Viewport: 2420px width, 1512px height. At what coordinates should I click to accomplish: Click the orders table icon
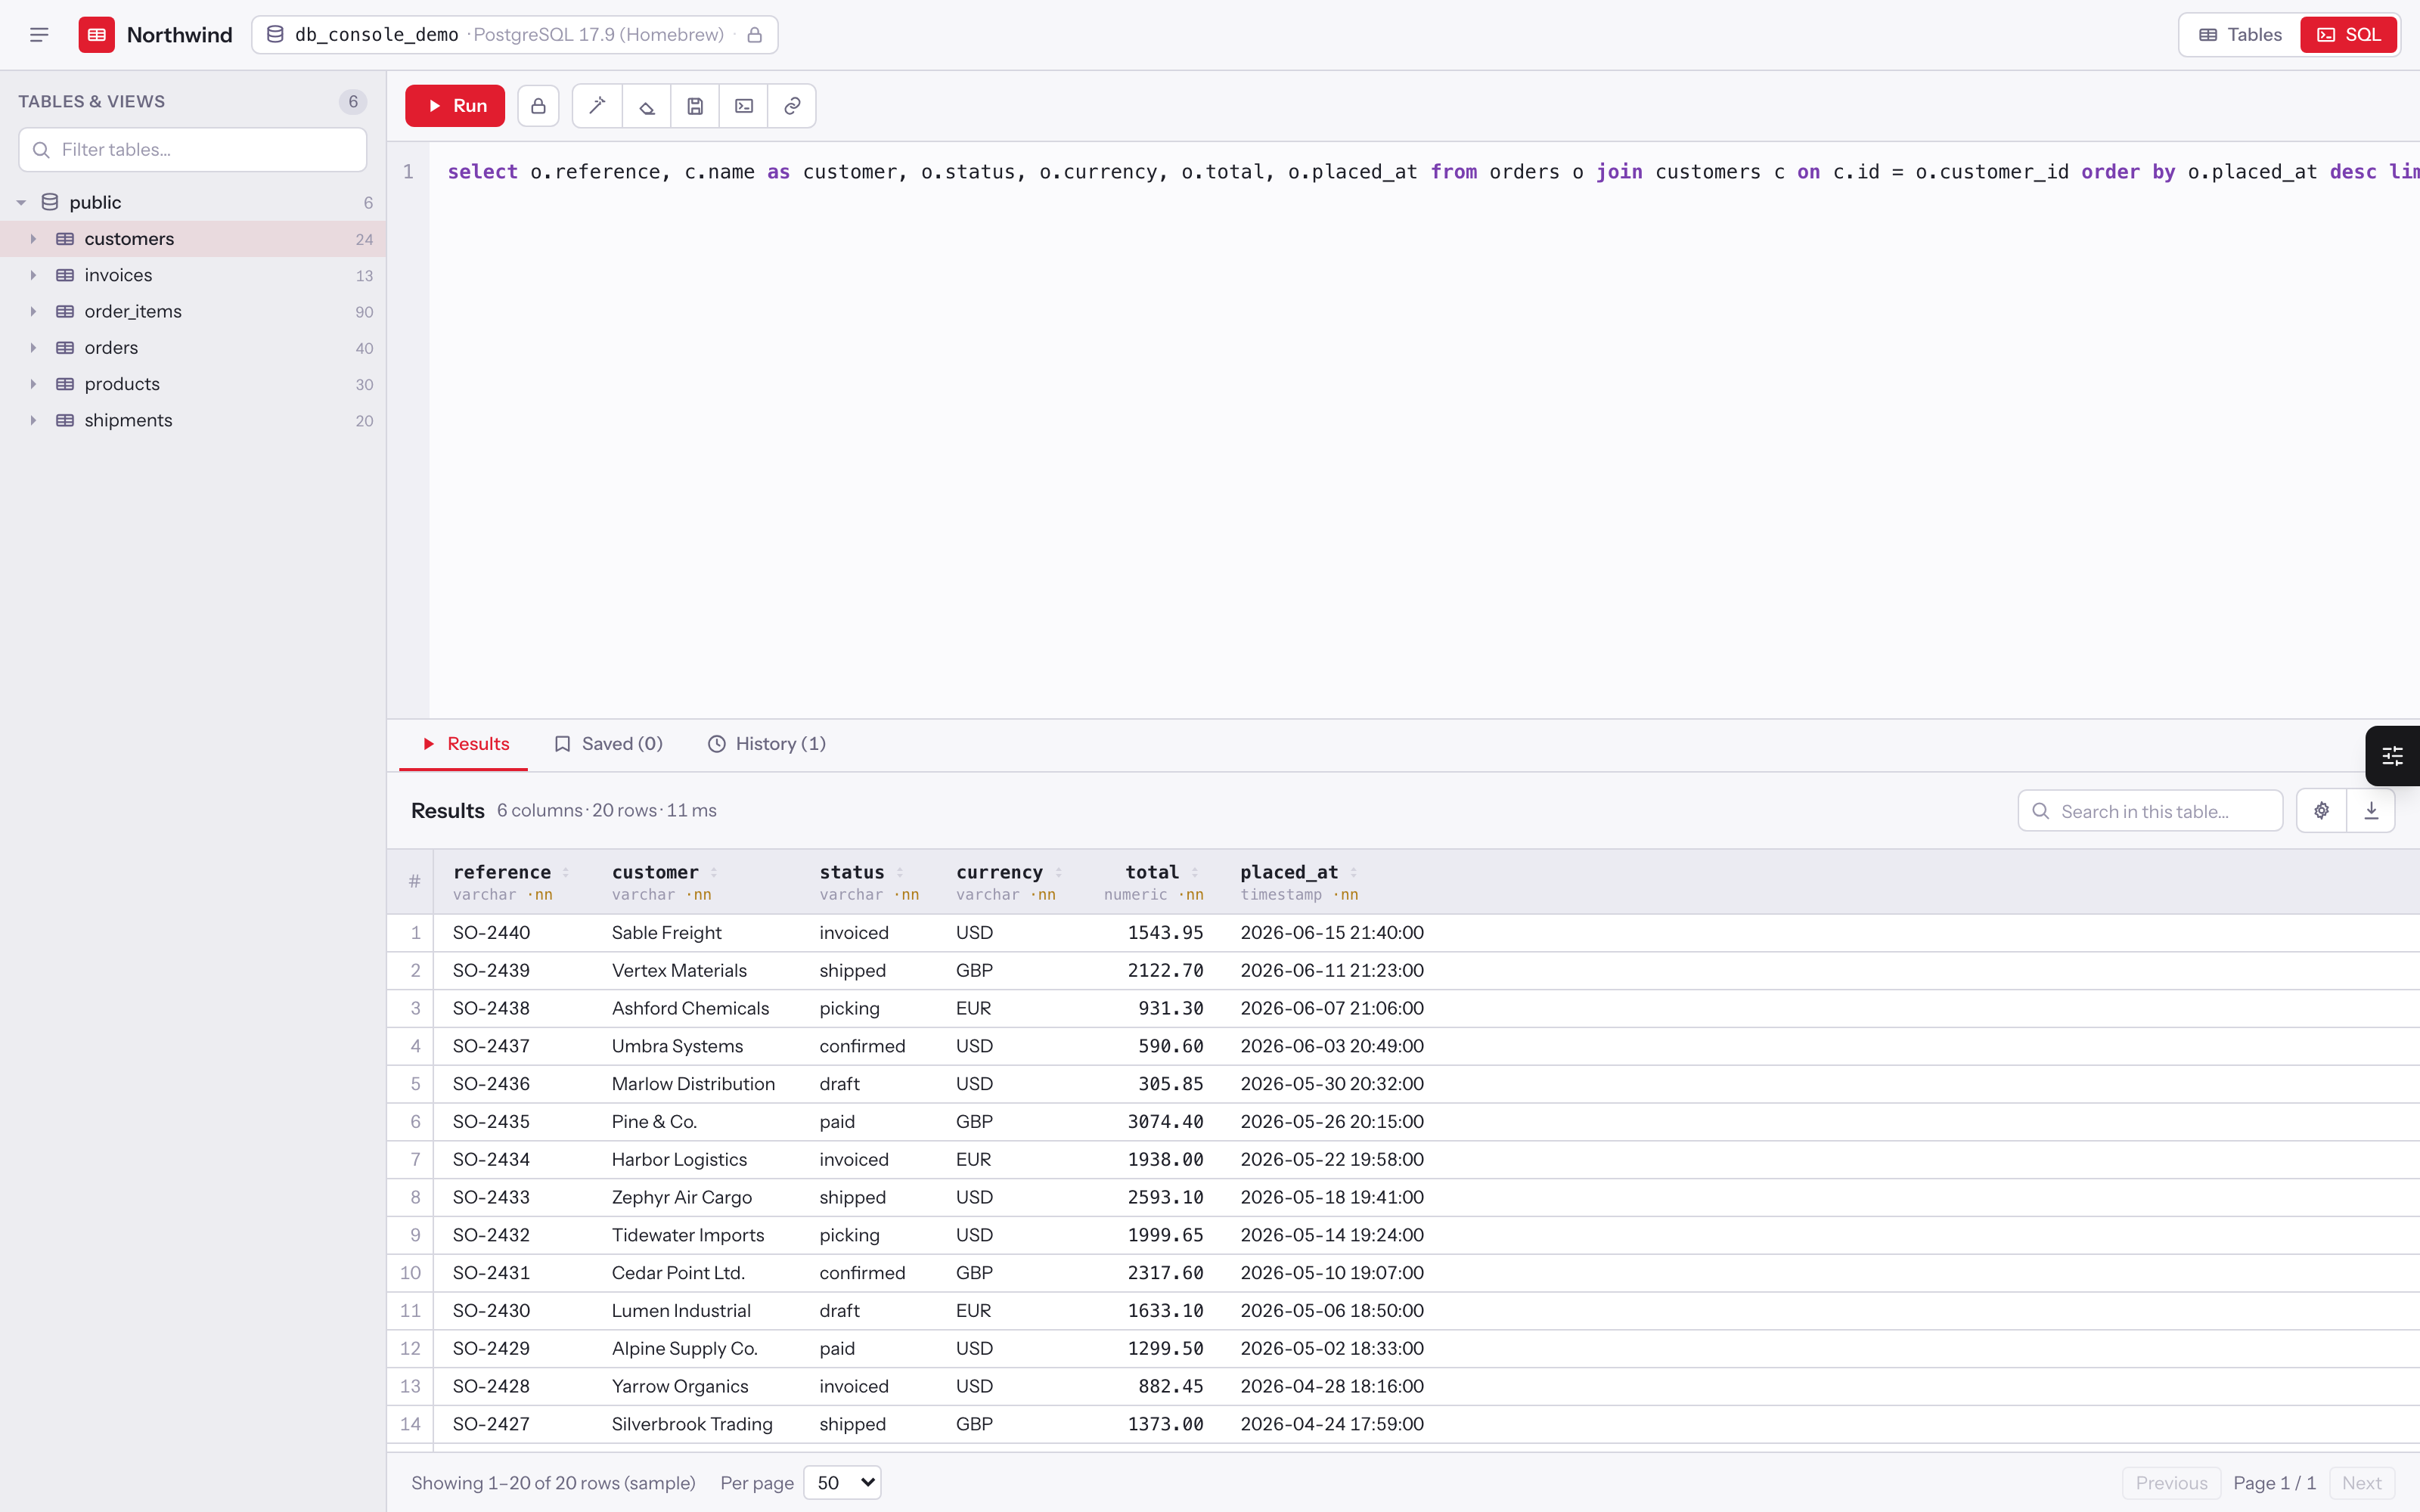(x=65, y=348)
